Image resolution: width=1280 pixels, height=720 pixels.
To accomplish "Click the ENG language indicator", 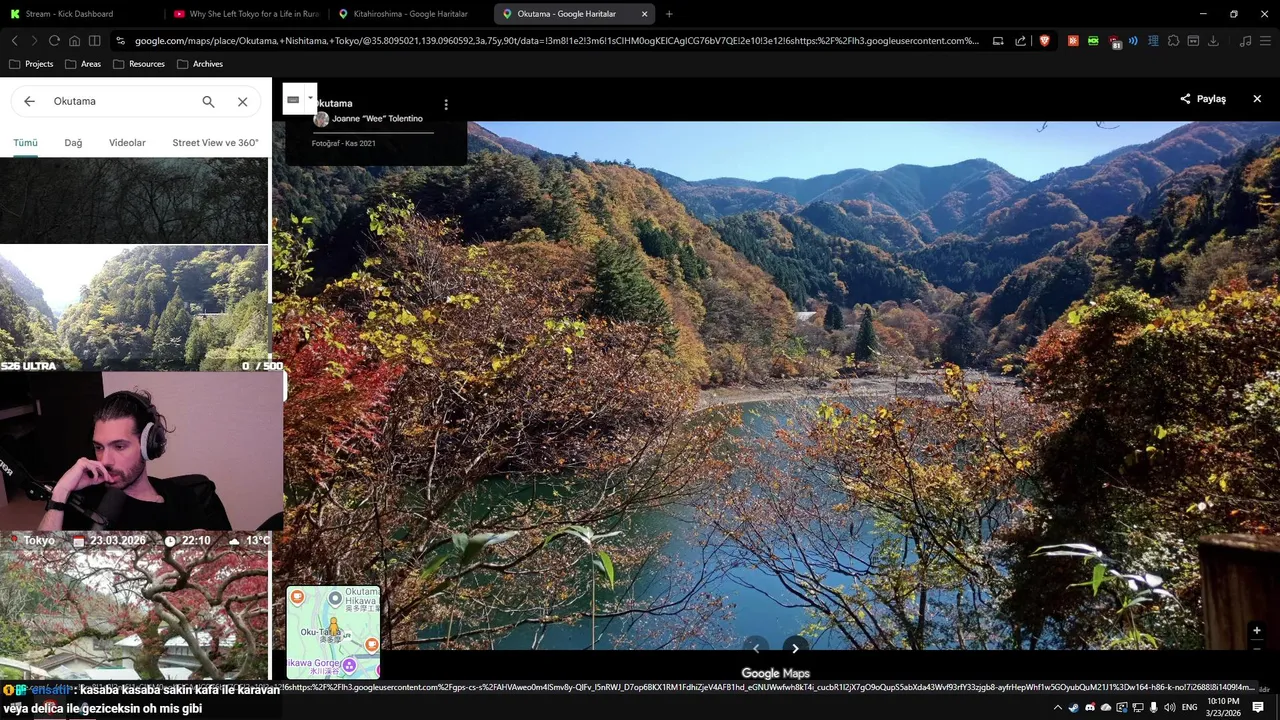I will [1189, 707].
